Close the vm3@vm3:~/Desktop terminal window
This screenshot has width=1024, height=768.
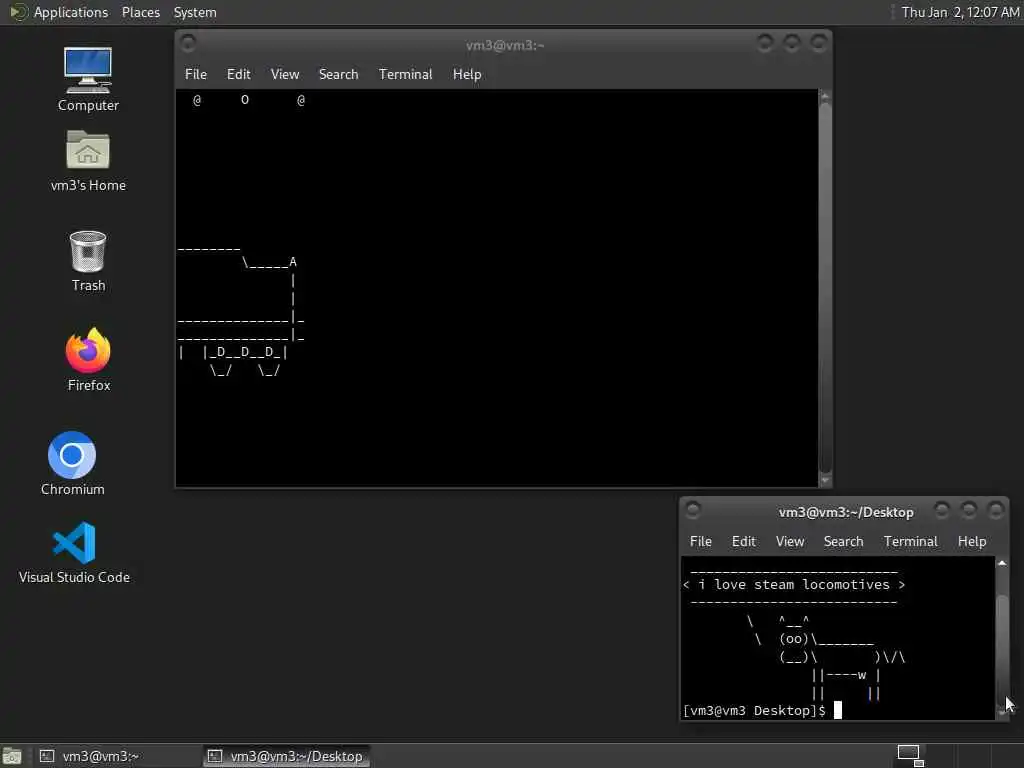pos(995,509)
